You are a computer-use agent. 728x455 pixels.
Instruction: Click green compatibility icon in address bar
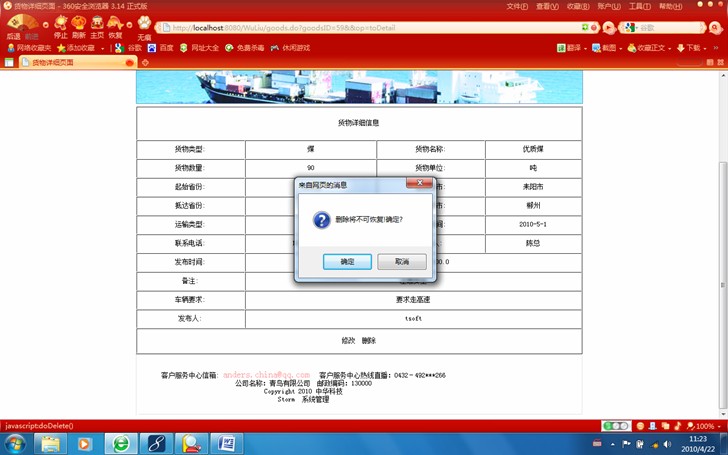pyautogui.click(x=585, y=28)
